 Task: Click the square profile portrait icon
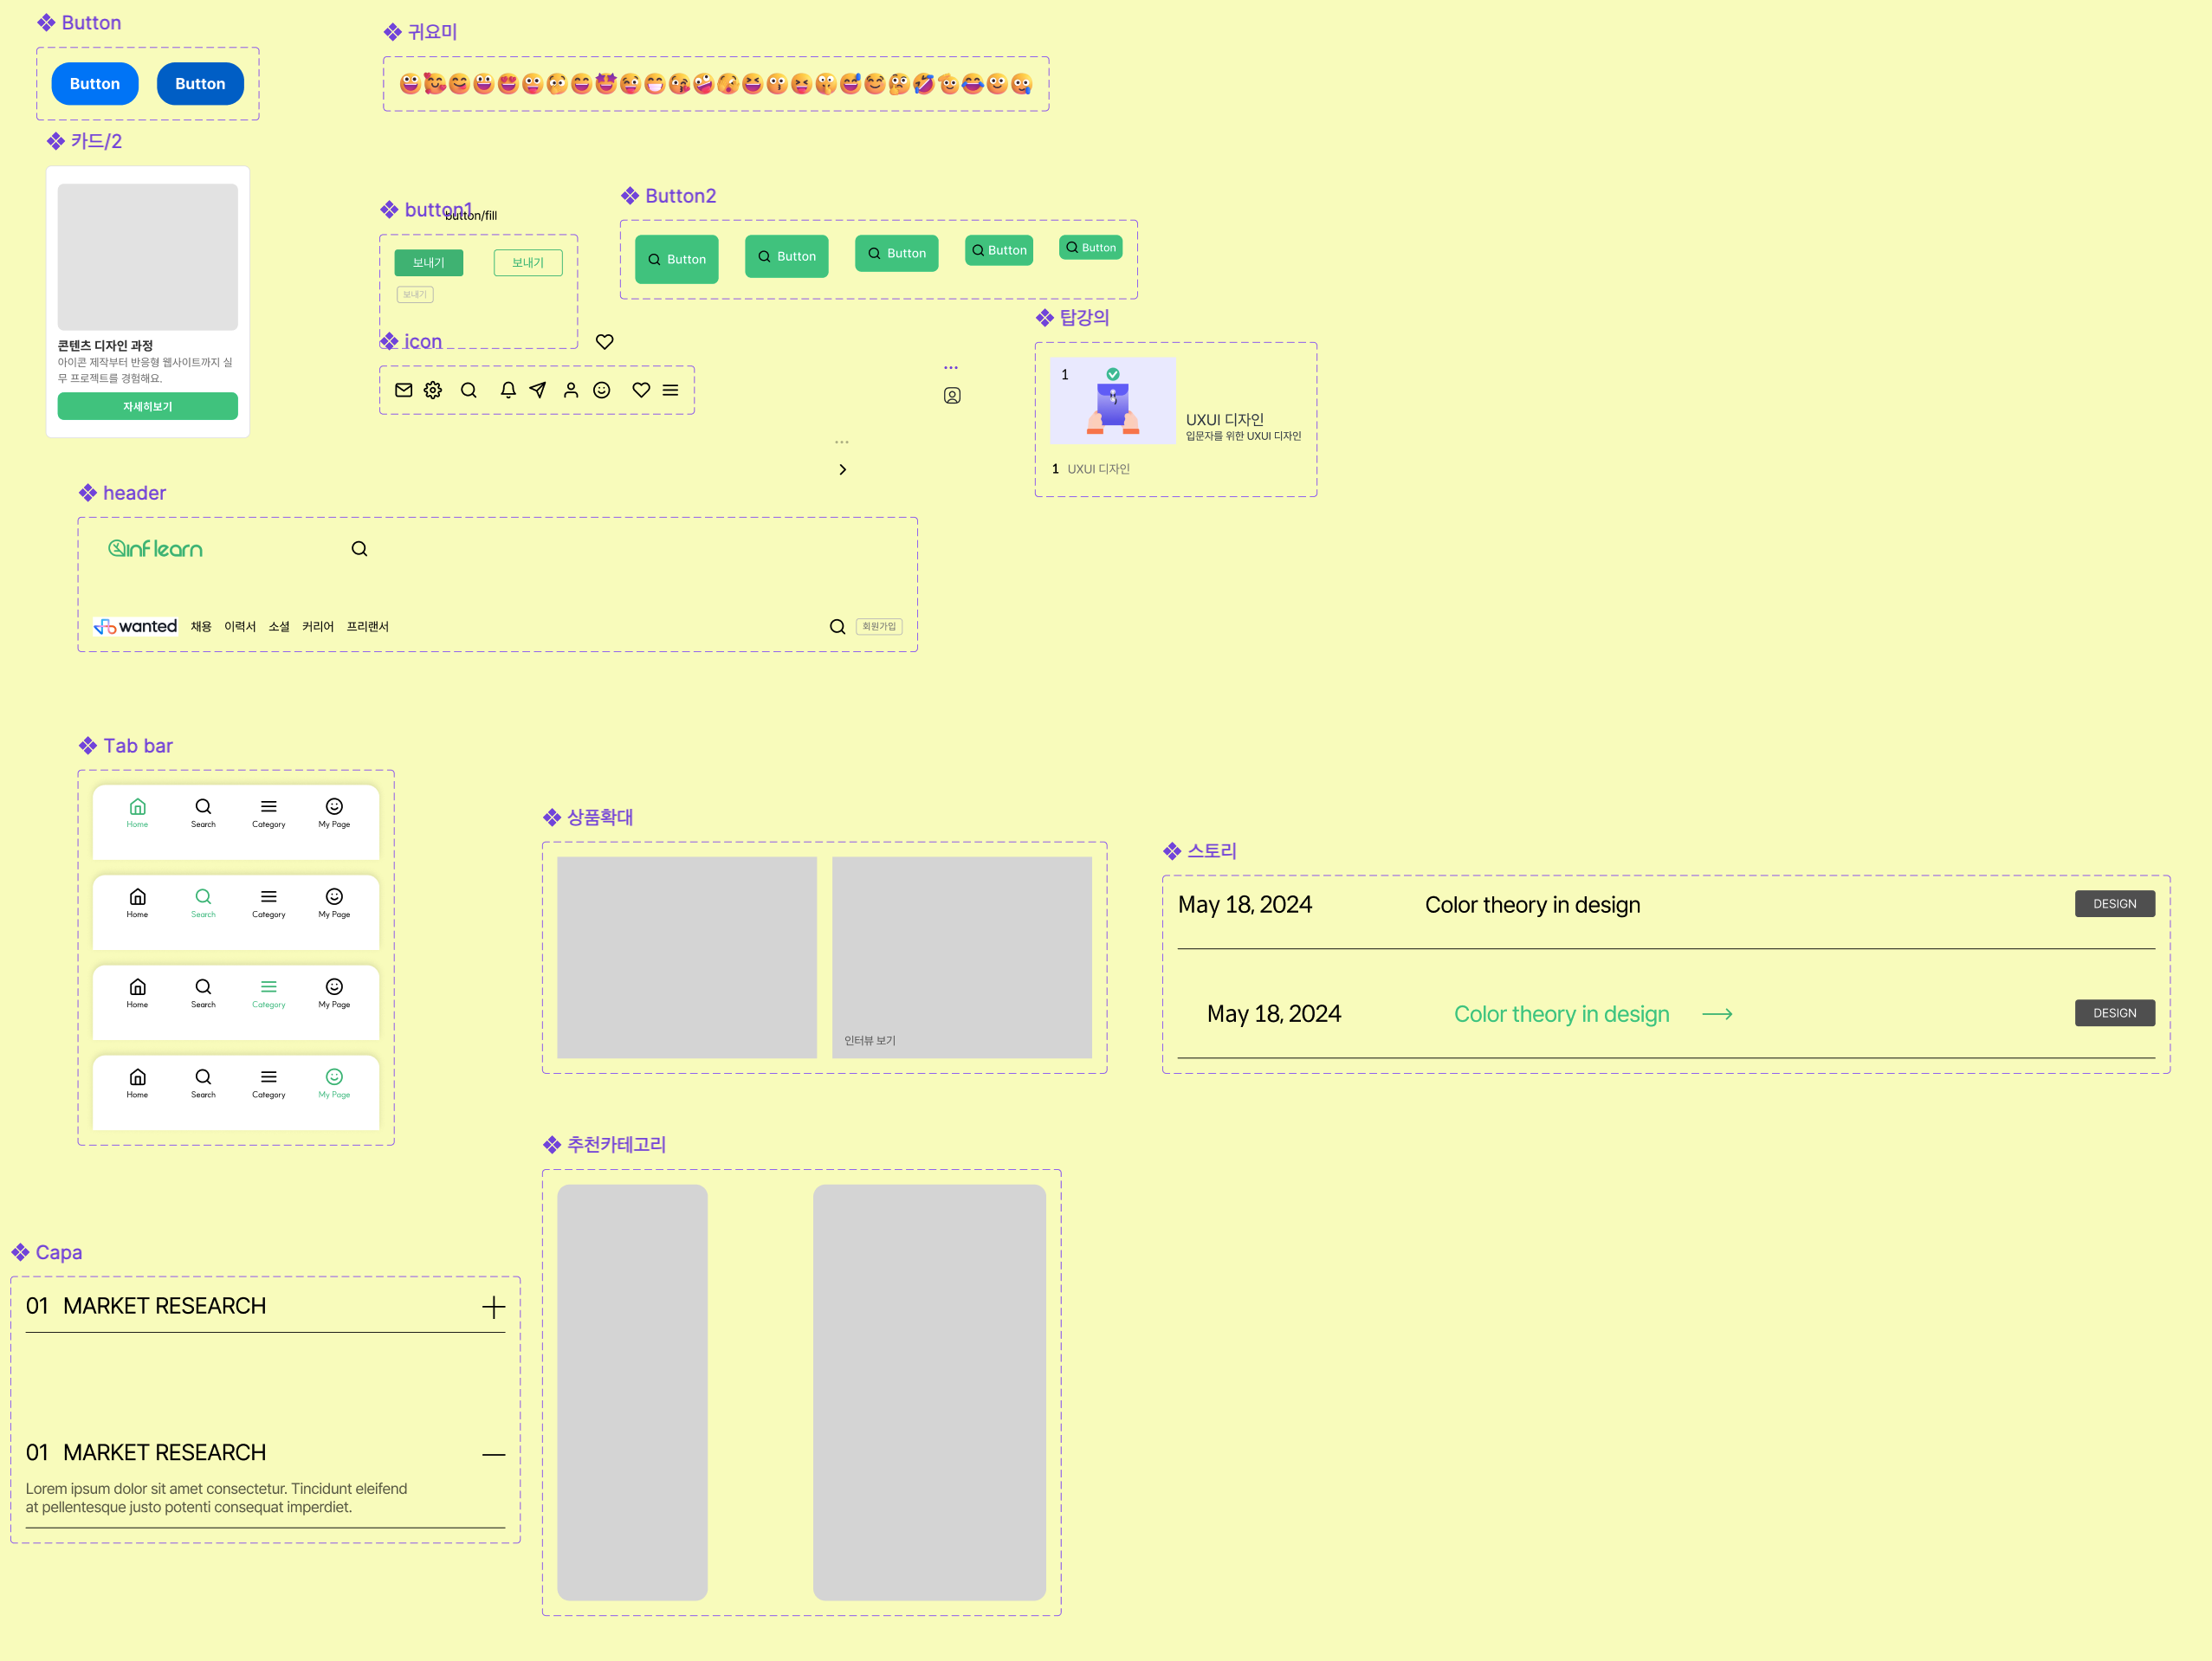[952, 396]
